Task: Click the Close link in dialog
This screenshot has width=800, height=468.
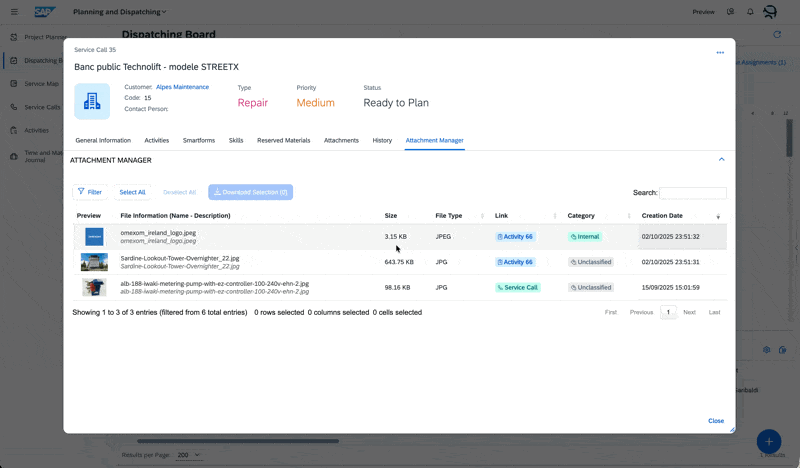Action: click(x=716, y=421)
